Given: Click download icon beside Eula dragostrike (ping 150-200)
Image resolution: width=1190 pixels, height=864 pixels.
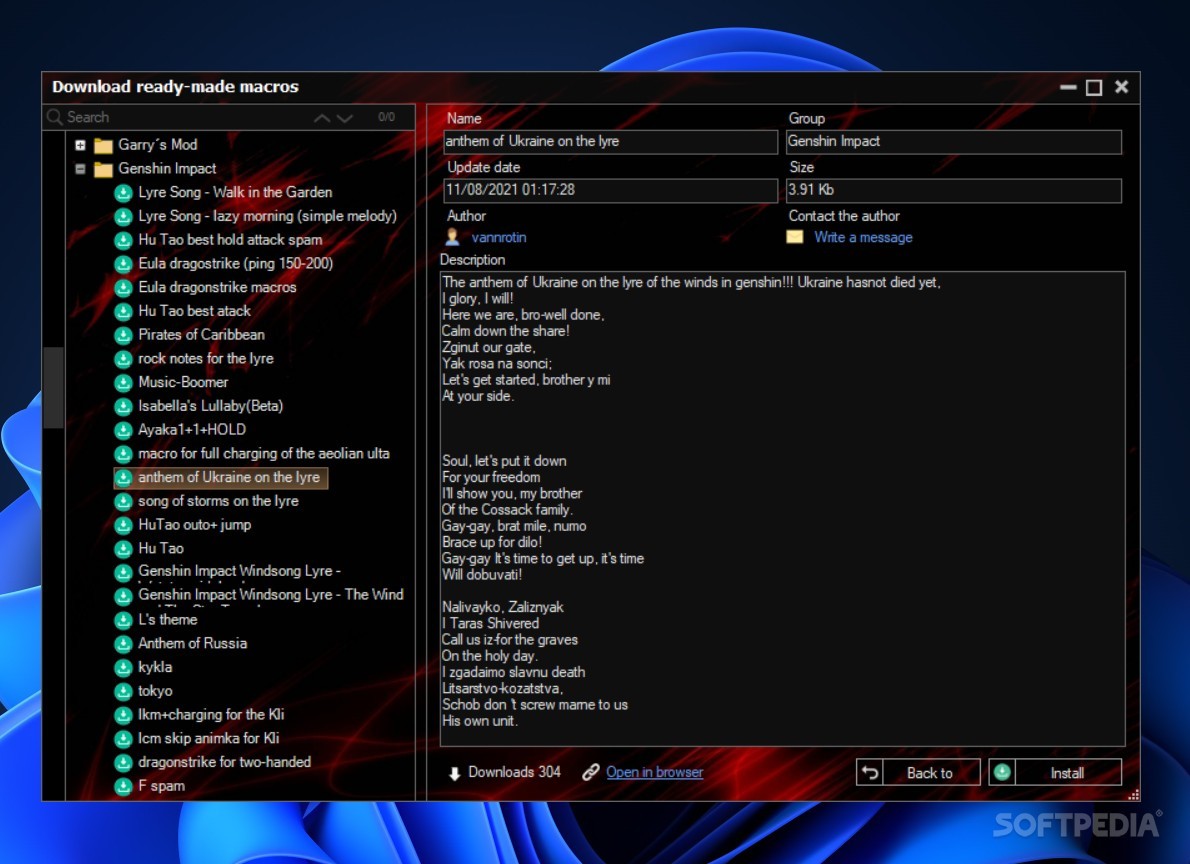Looking at the screenshot, I should point(123,263).
